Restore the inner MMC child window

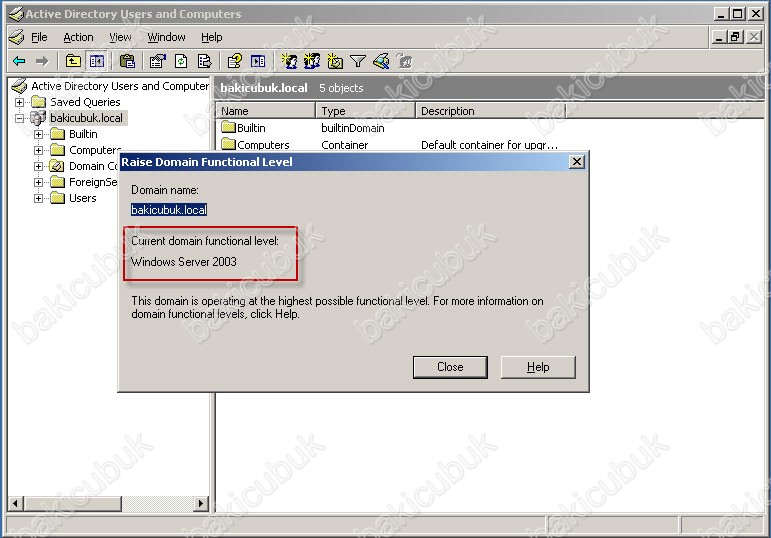click(x=736, y=36)
